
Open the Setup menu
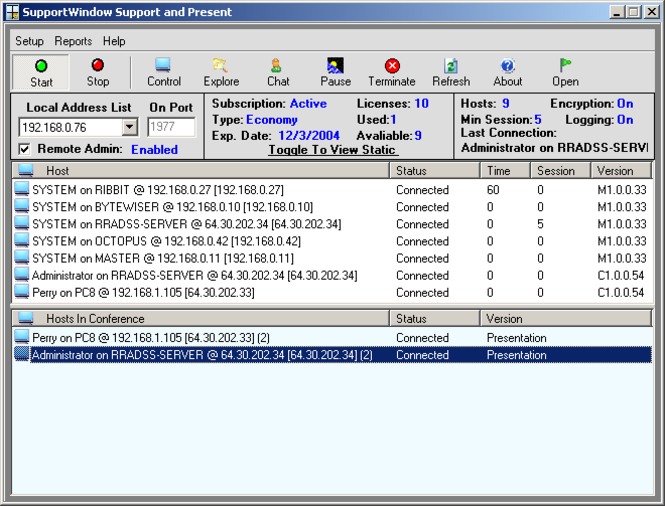pyautogui.click(x=29, y=41)
